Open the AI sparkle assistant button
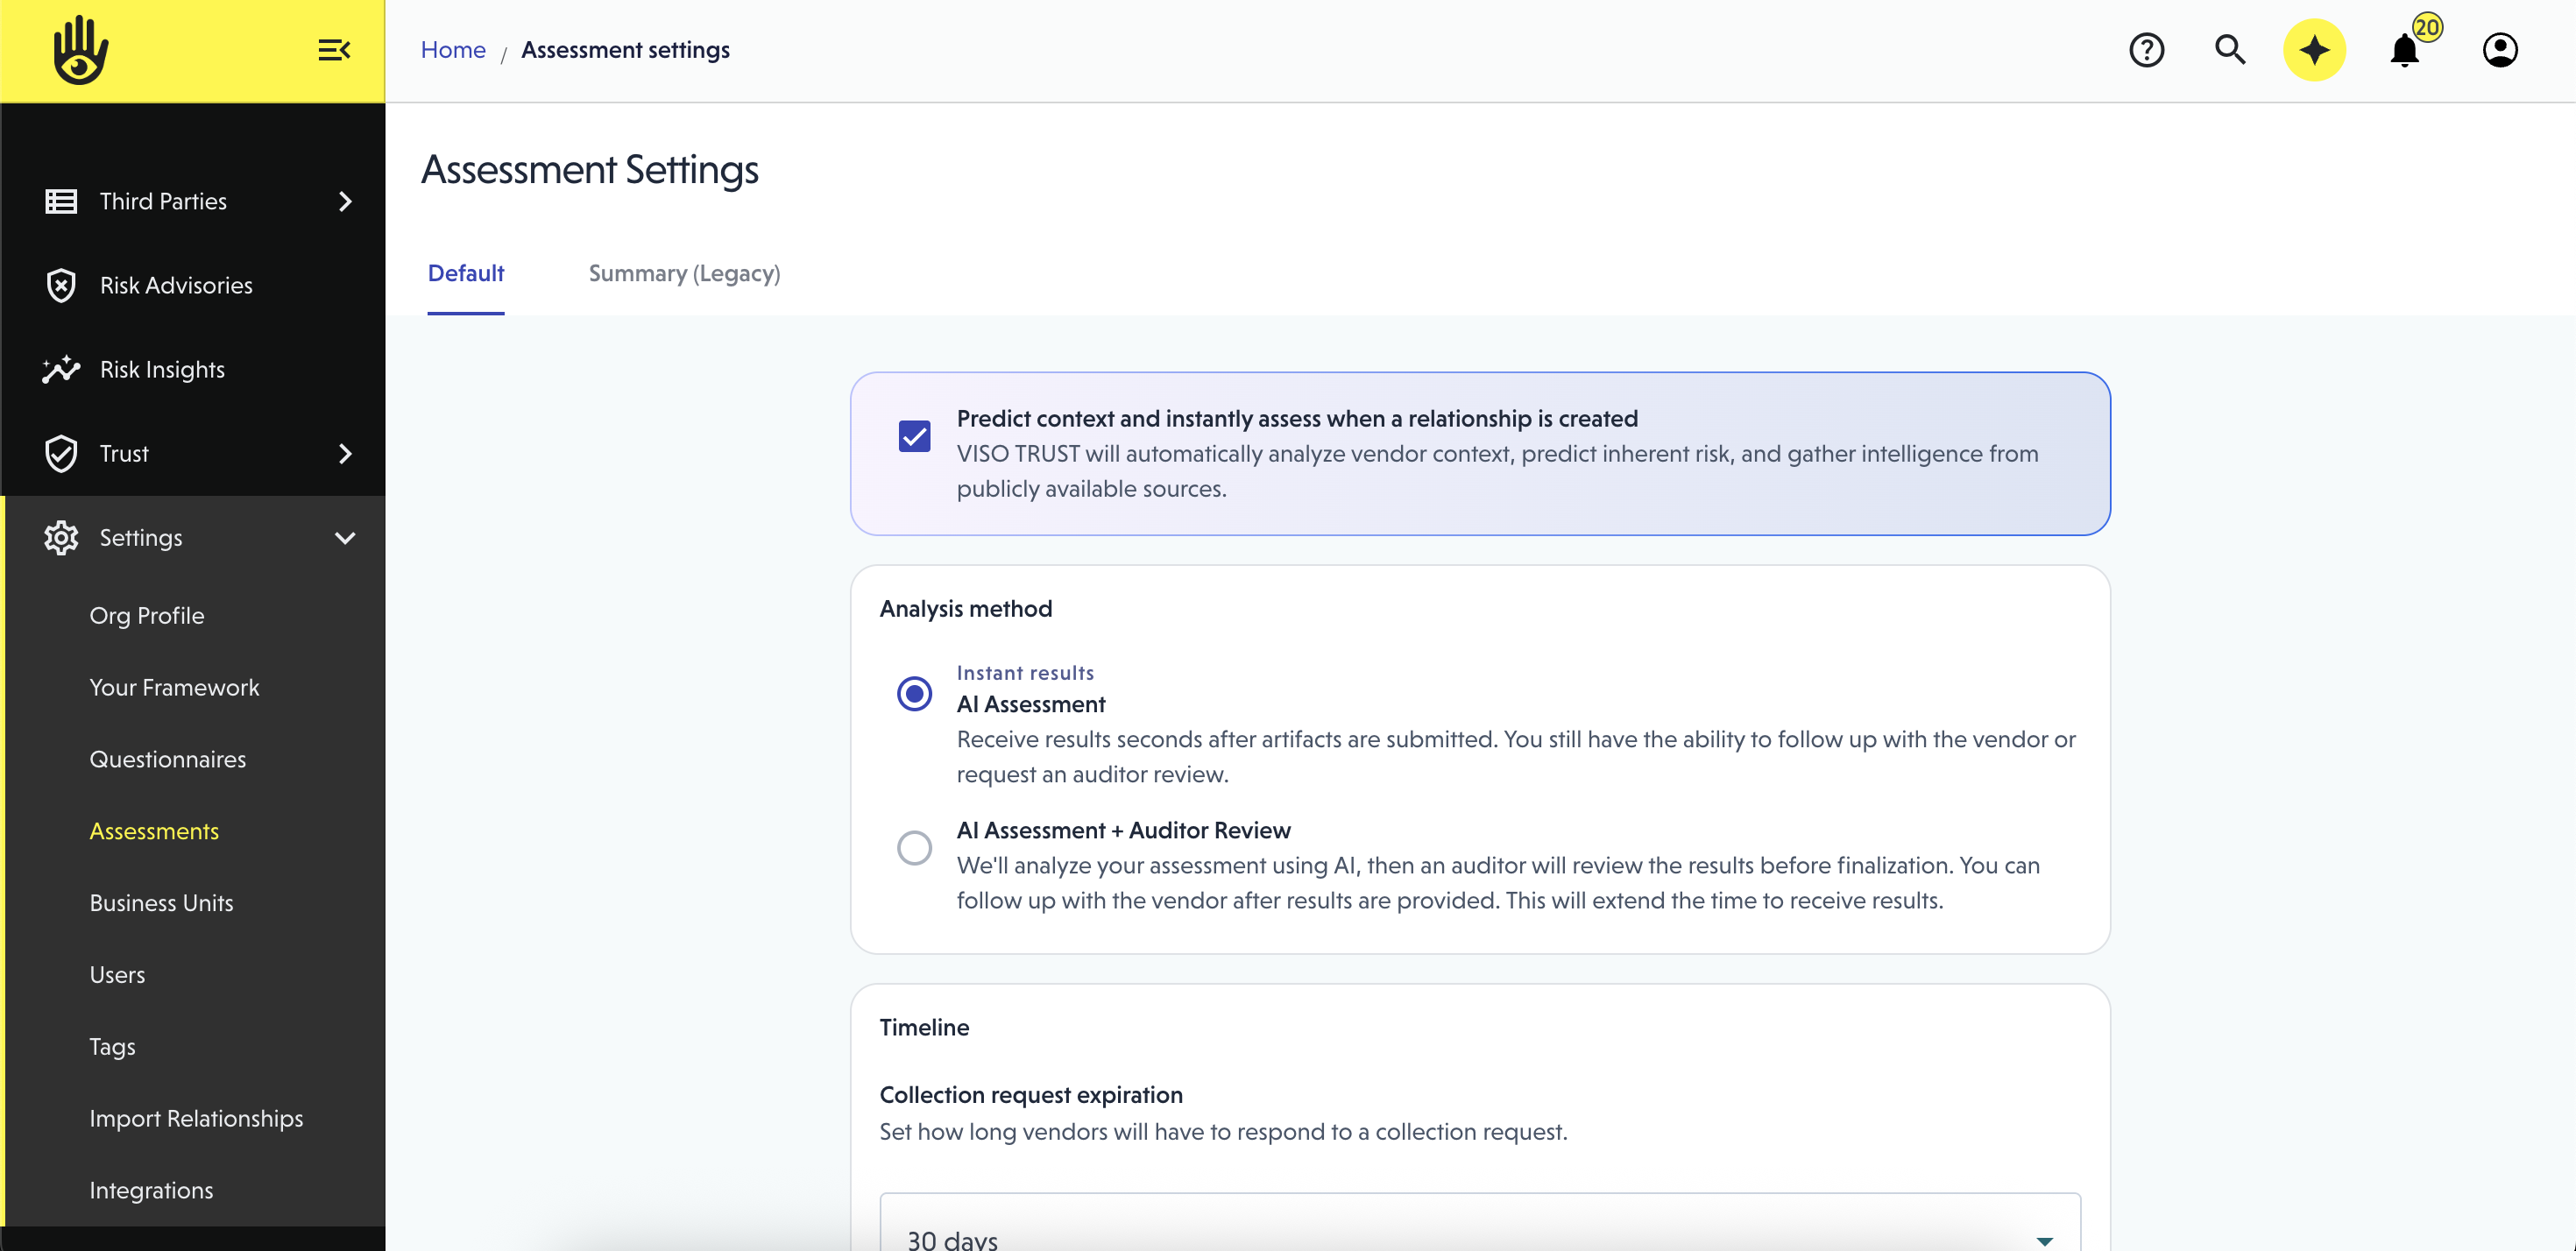This screenshot has width=2576, height=1251. 2314,50
